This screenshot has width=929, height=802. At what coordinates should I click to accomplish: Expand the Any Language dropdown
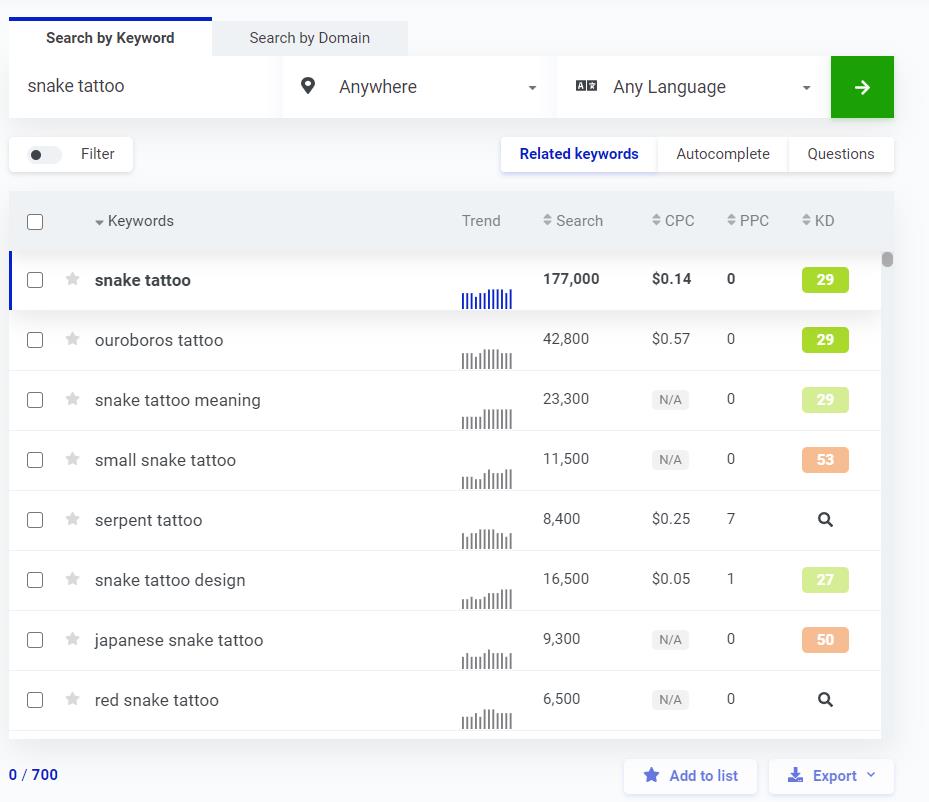pos(693,87)
